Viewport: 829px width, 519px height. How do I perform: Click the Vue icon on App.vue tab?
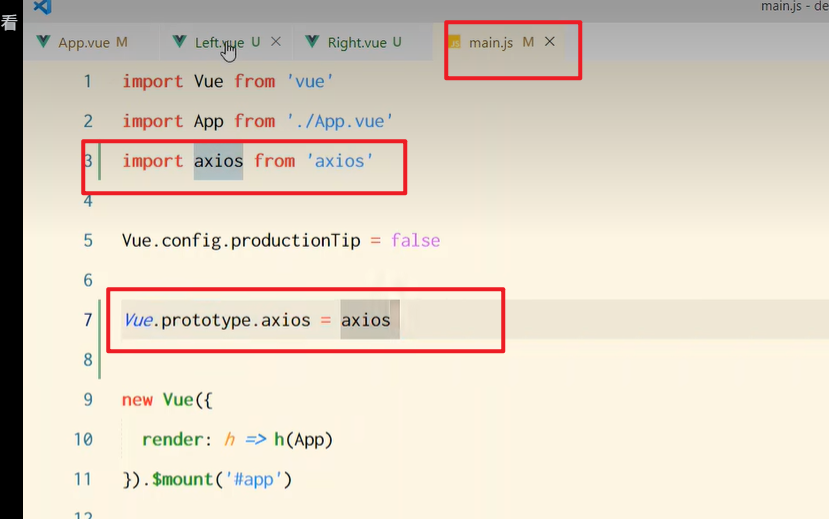pyautogui.click(x=43, y=42)
